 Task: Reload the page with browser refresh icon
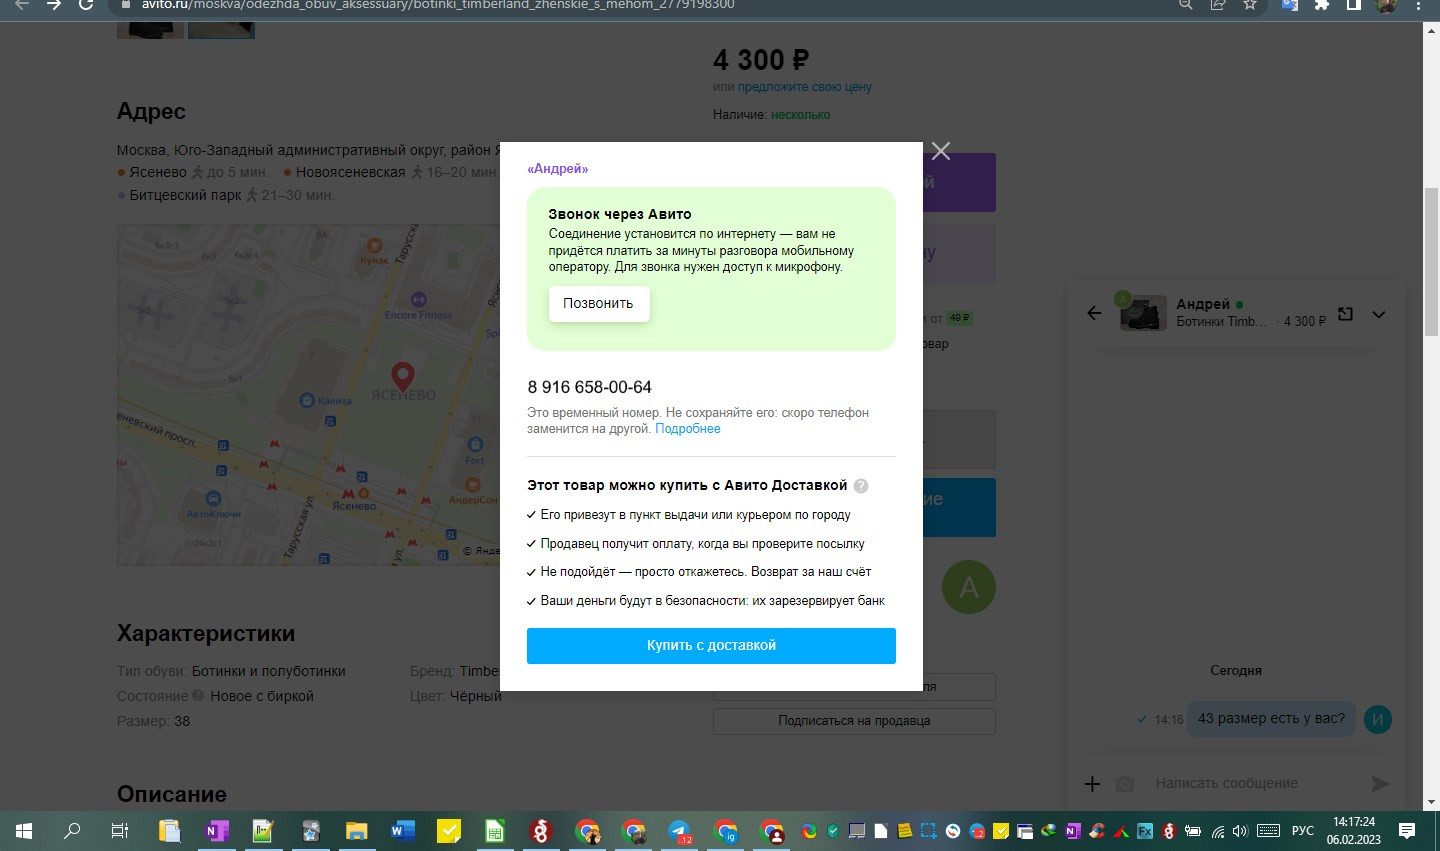pyautogui.click(x=86, y=5)
